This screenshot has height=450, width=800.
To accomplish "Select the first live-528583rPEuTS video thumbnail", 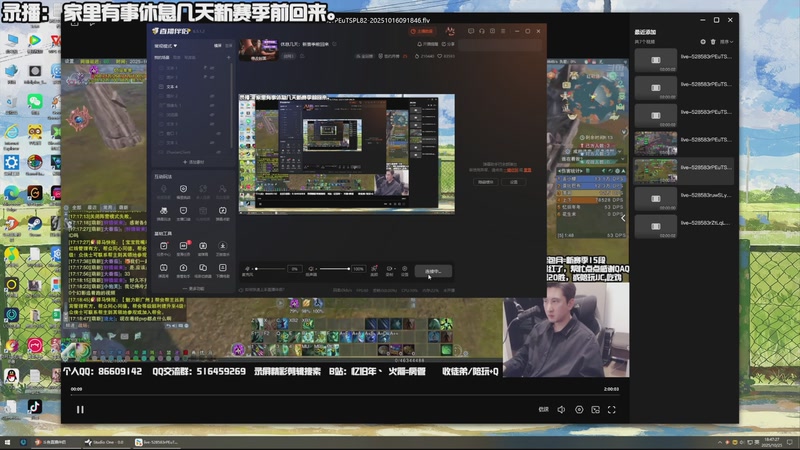I will [656, 60].
